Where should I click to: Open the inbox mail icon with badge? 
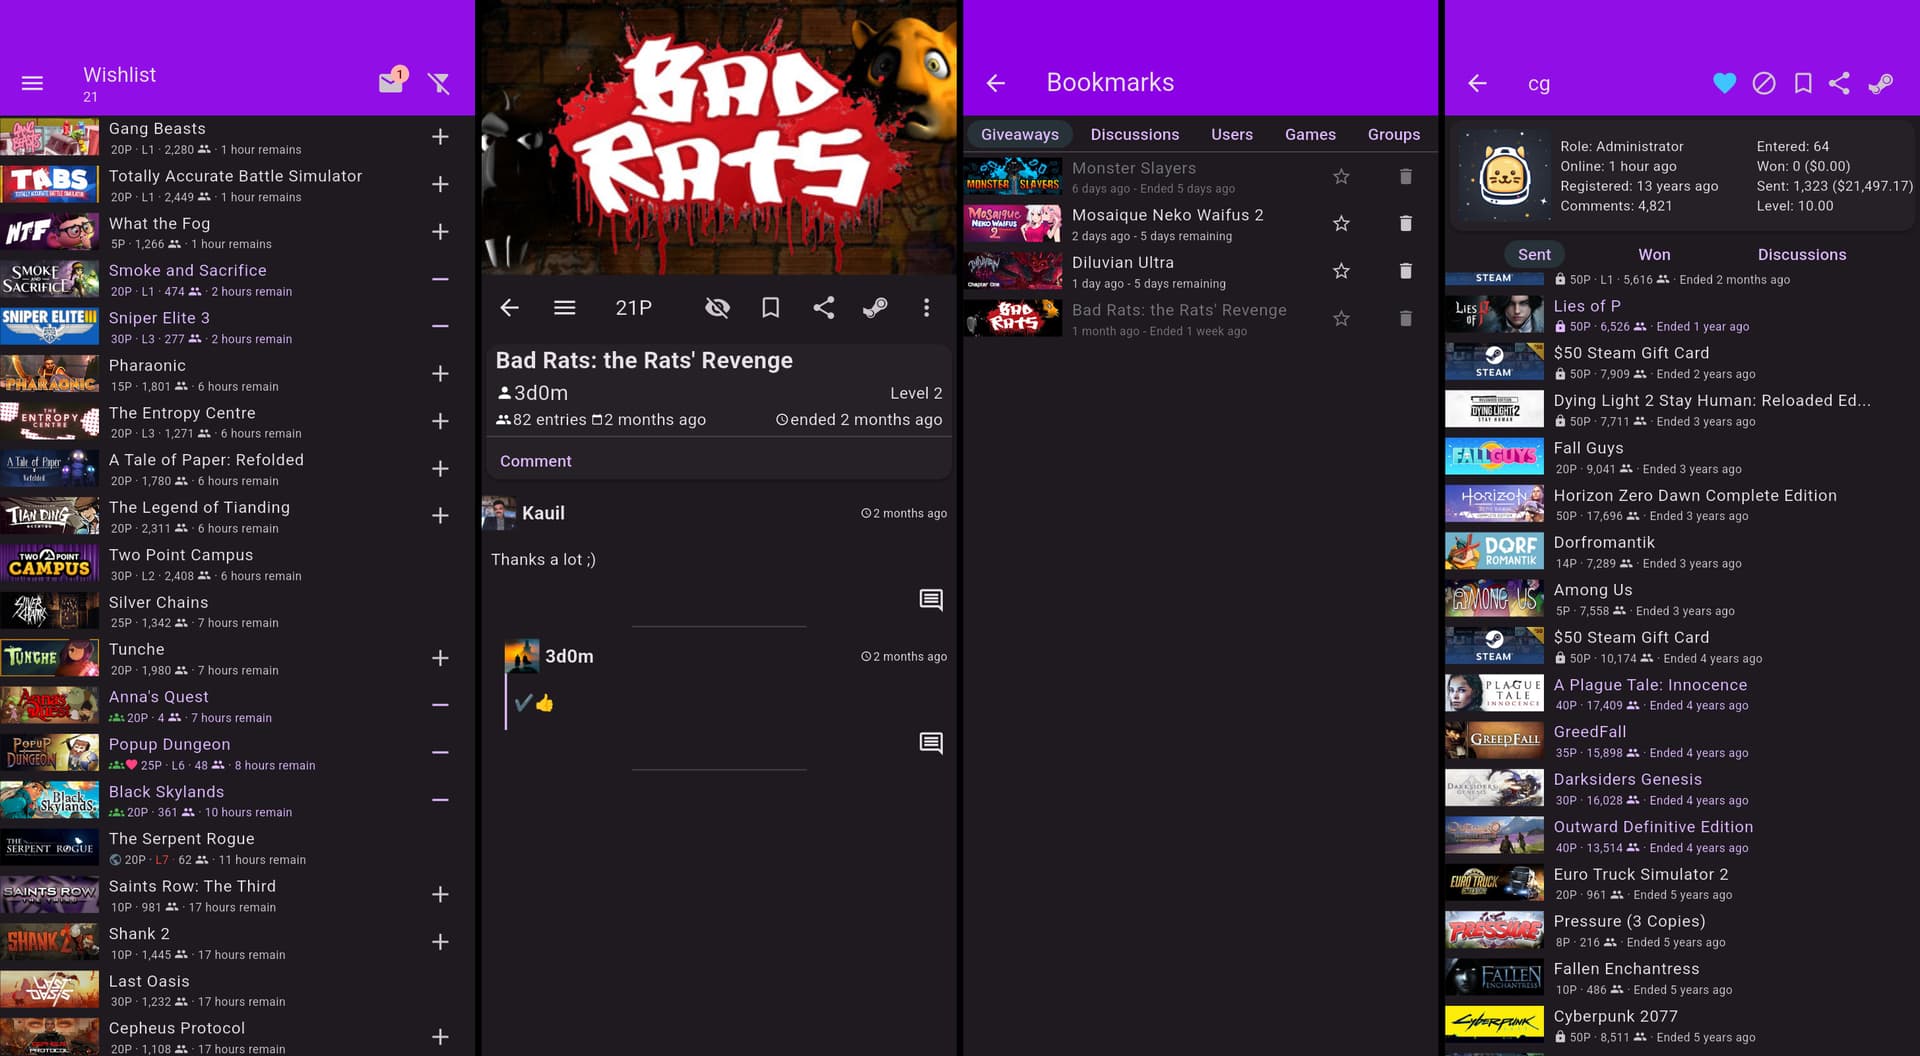pyautogui.click(x=392, y=81)
